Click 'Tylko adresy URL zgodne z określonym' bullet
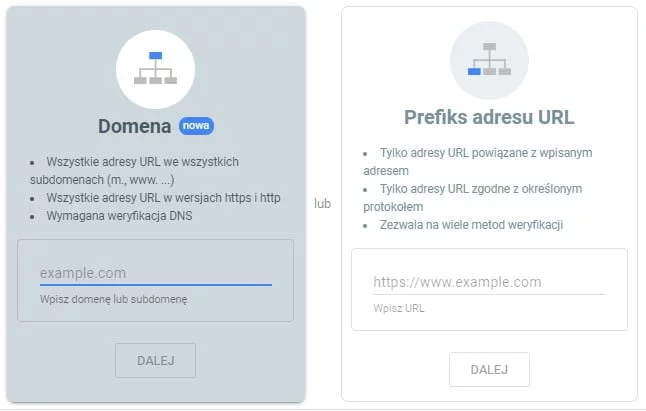The height and width of the screenshot is (411, 646). click(481, 189)
